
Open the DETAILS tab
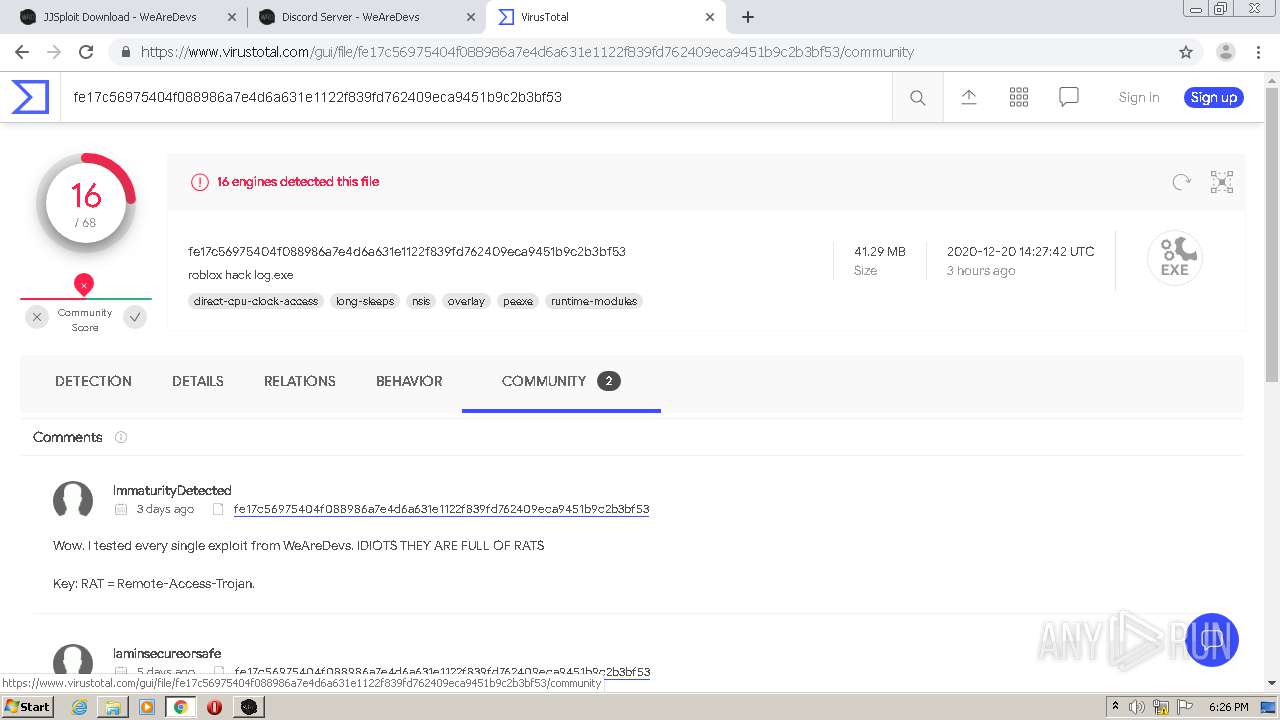coord(198,381)
